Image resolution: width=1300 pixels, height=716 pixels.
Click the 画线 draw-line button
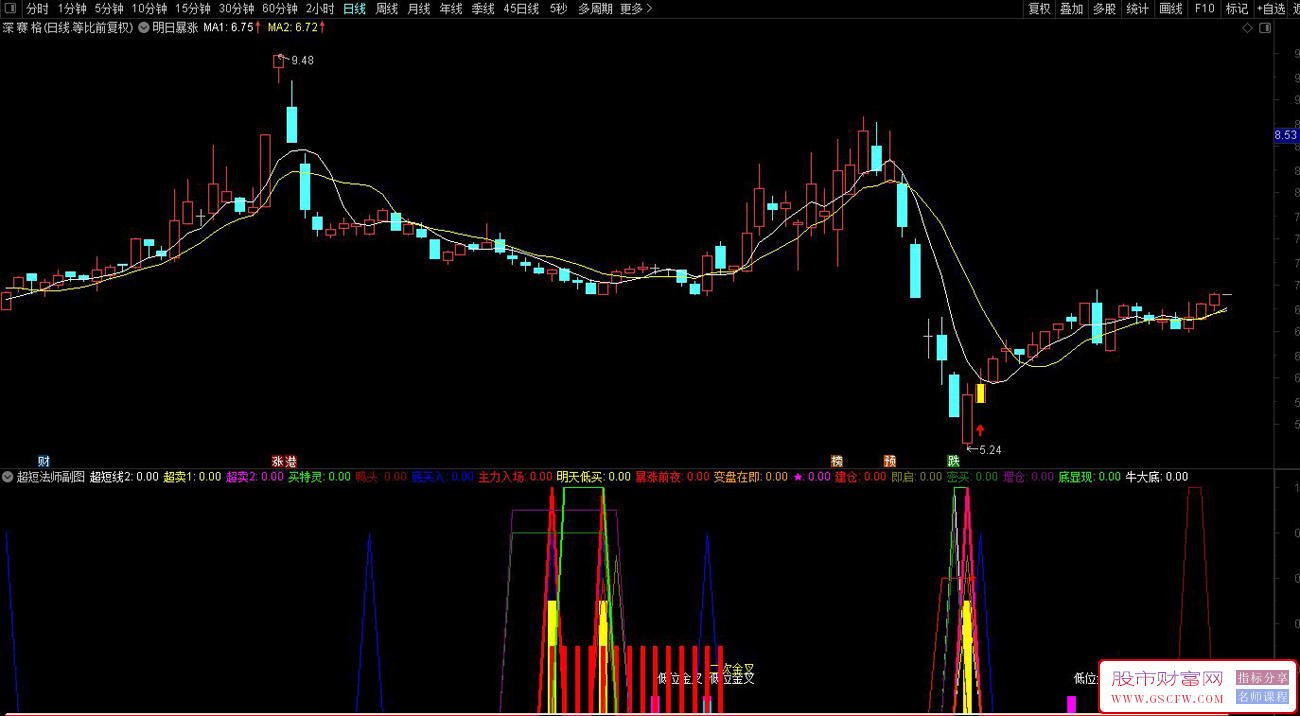tap(1171, 9)
